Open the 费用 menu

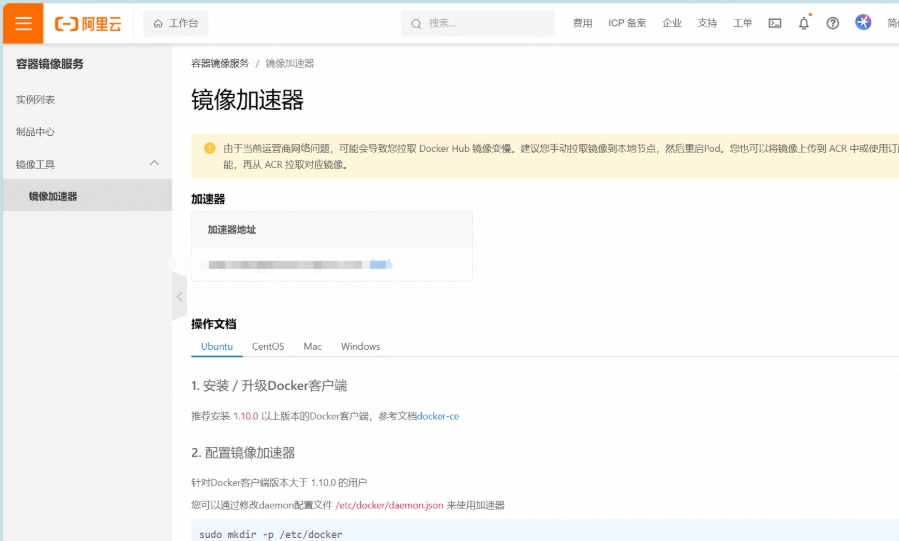click(583, 23)
